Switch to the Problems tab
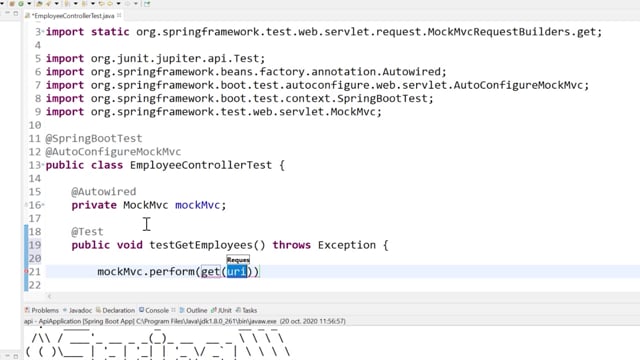This screenshot has width=640, height=360. coord(42,310)
